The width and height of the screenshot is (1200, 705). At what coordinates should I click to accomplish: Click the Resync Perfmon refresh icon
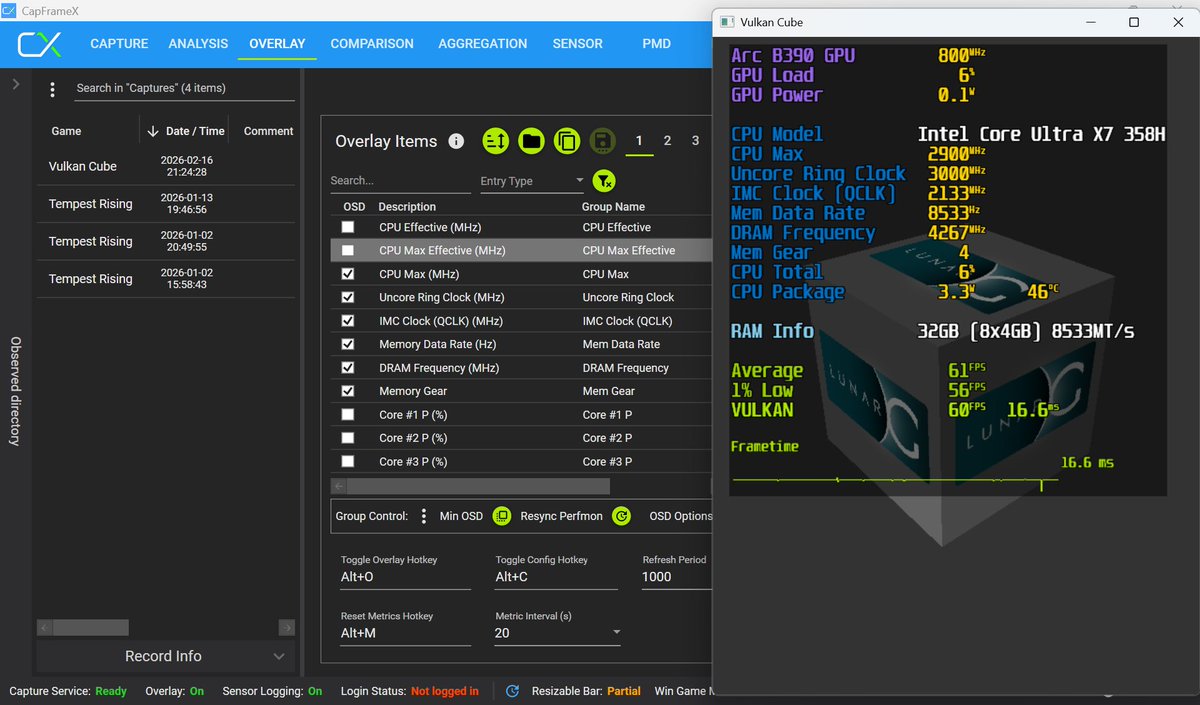pyautogui.click(x=621, y=516)
